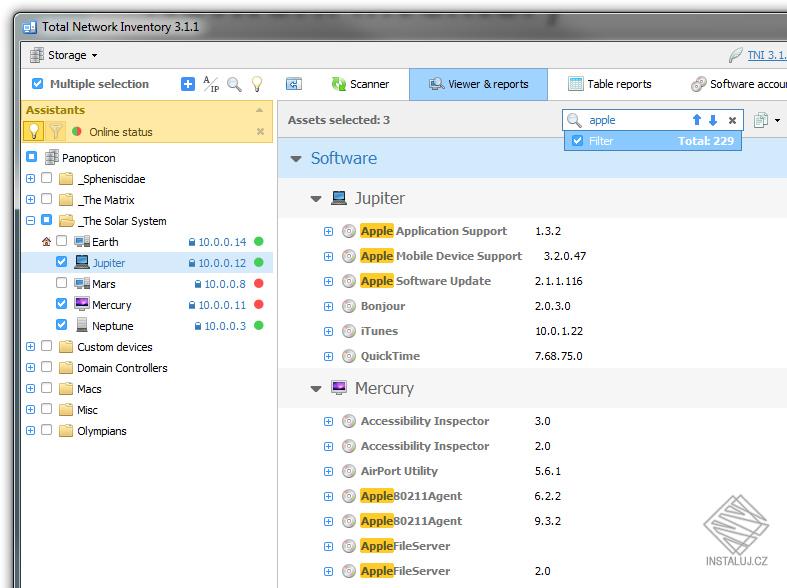Select the lightbulb icon in Assistants panel
The width and height of the screenshot is (787, 588).
click(x=34, y=131)
